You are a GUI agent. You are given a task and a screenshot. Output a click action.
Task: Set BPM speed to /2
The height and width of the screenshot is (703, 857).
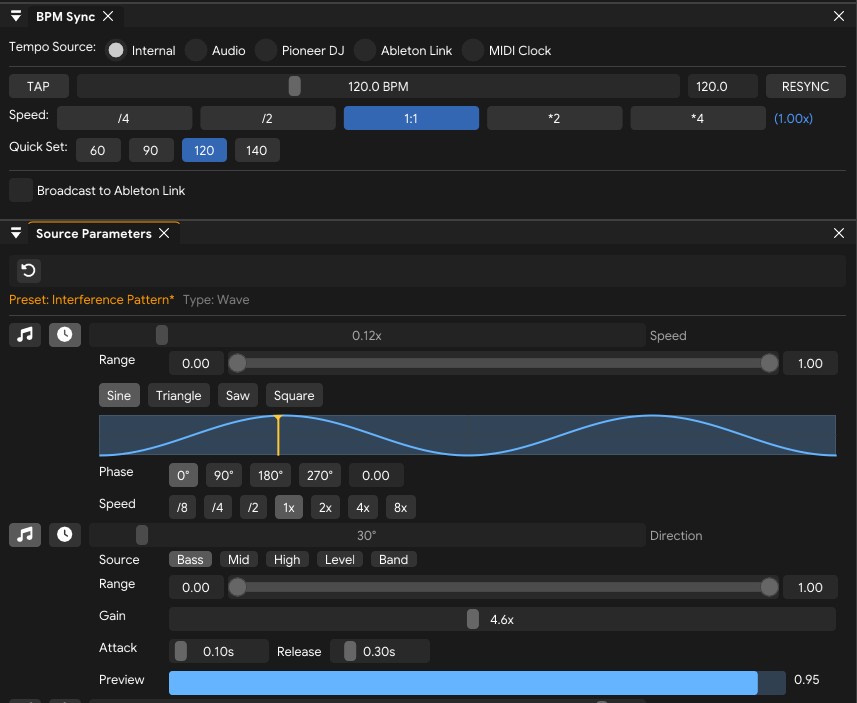[x=268, y=118]
